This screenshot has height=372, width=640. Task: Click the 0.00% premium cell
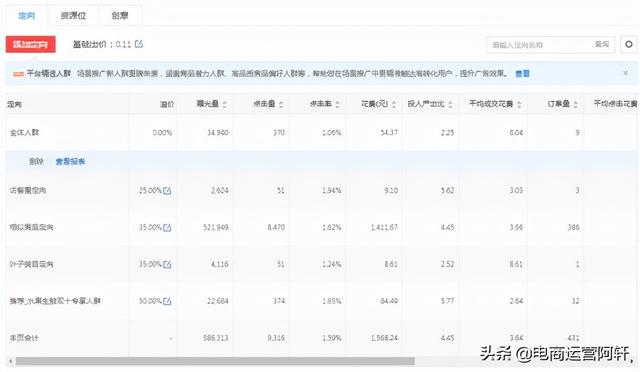(x=162, y=133)
